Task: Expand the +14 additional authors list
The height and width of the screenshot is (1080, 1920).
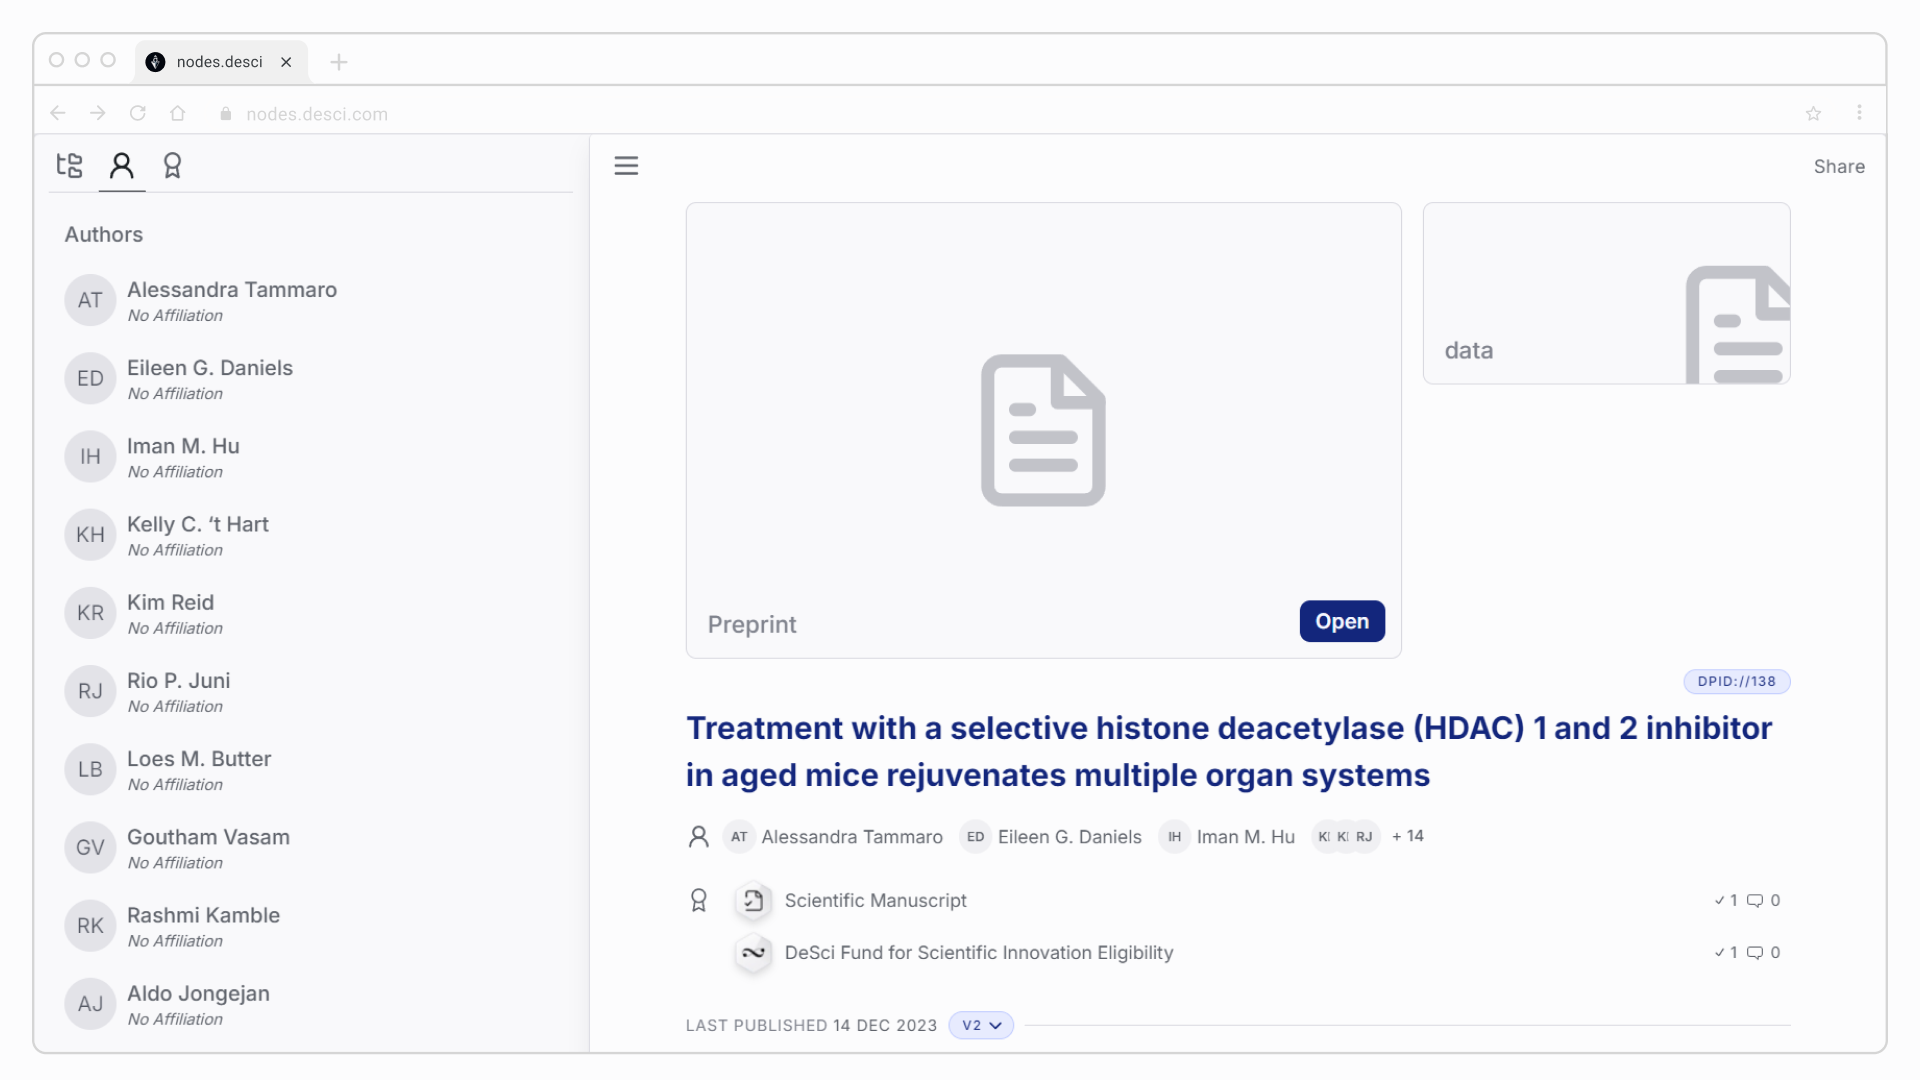Action: coord(1407,836)
